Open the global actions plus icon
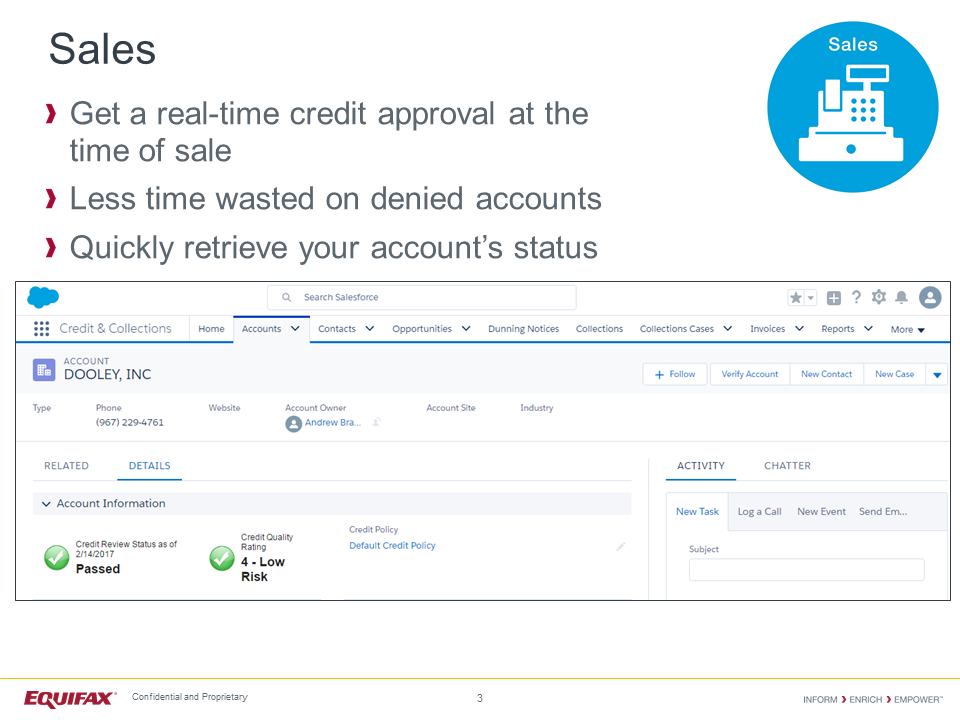The width and height of the screenshot is (960, 720). (x=834, y=298)
